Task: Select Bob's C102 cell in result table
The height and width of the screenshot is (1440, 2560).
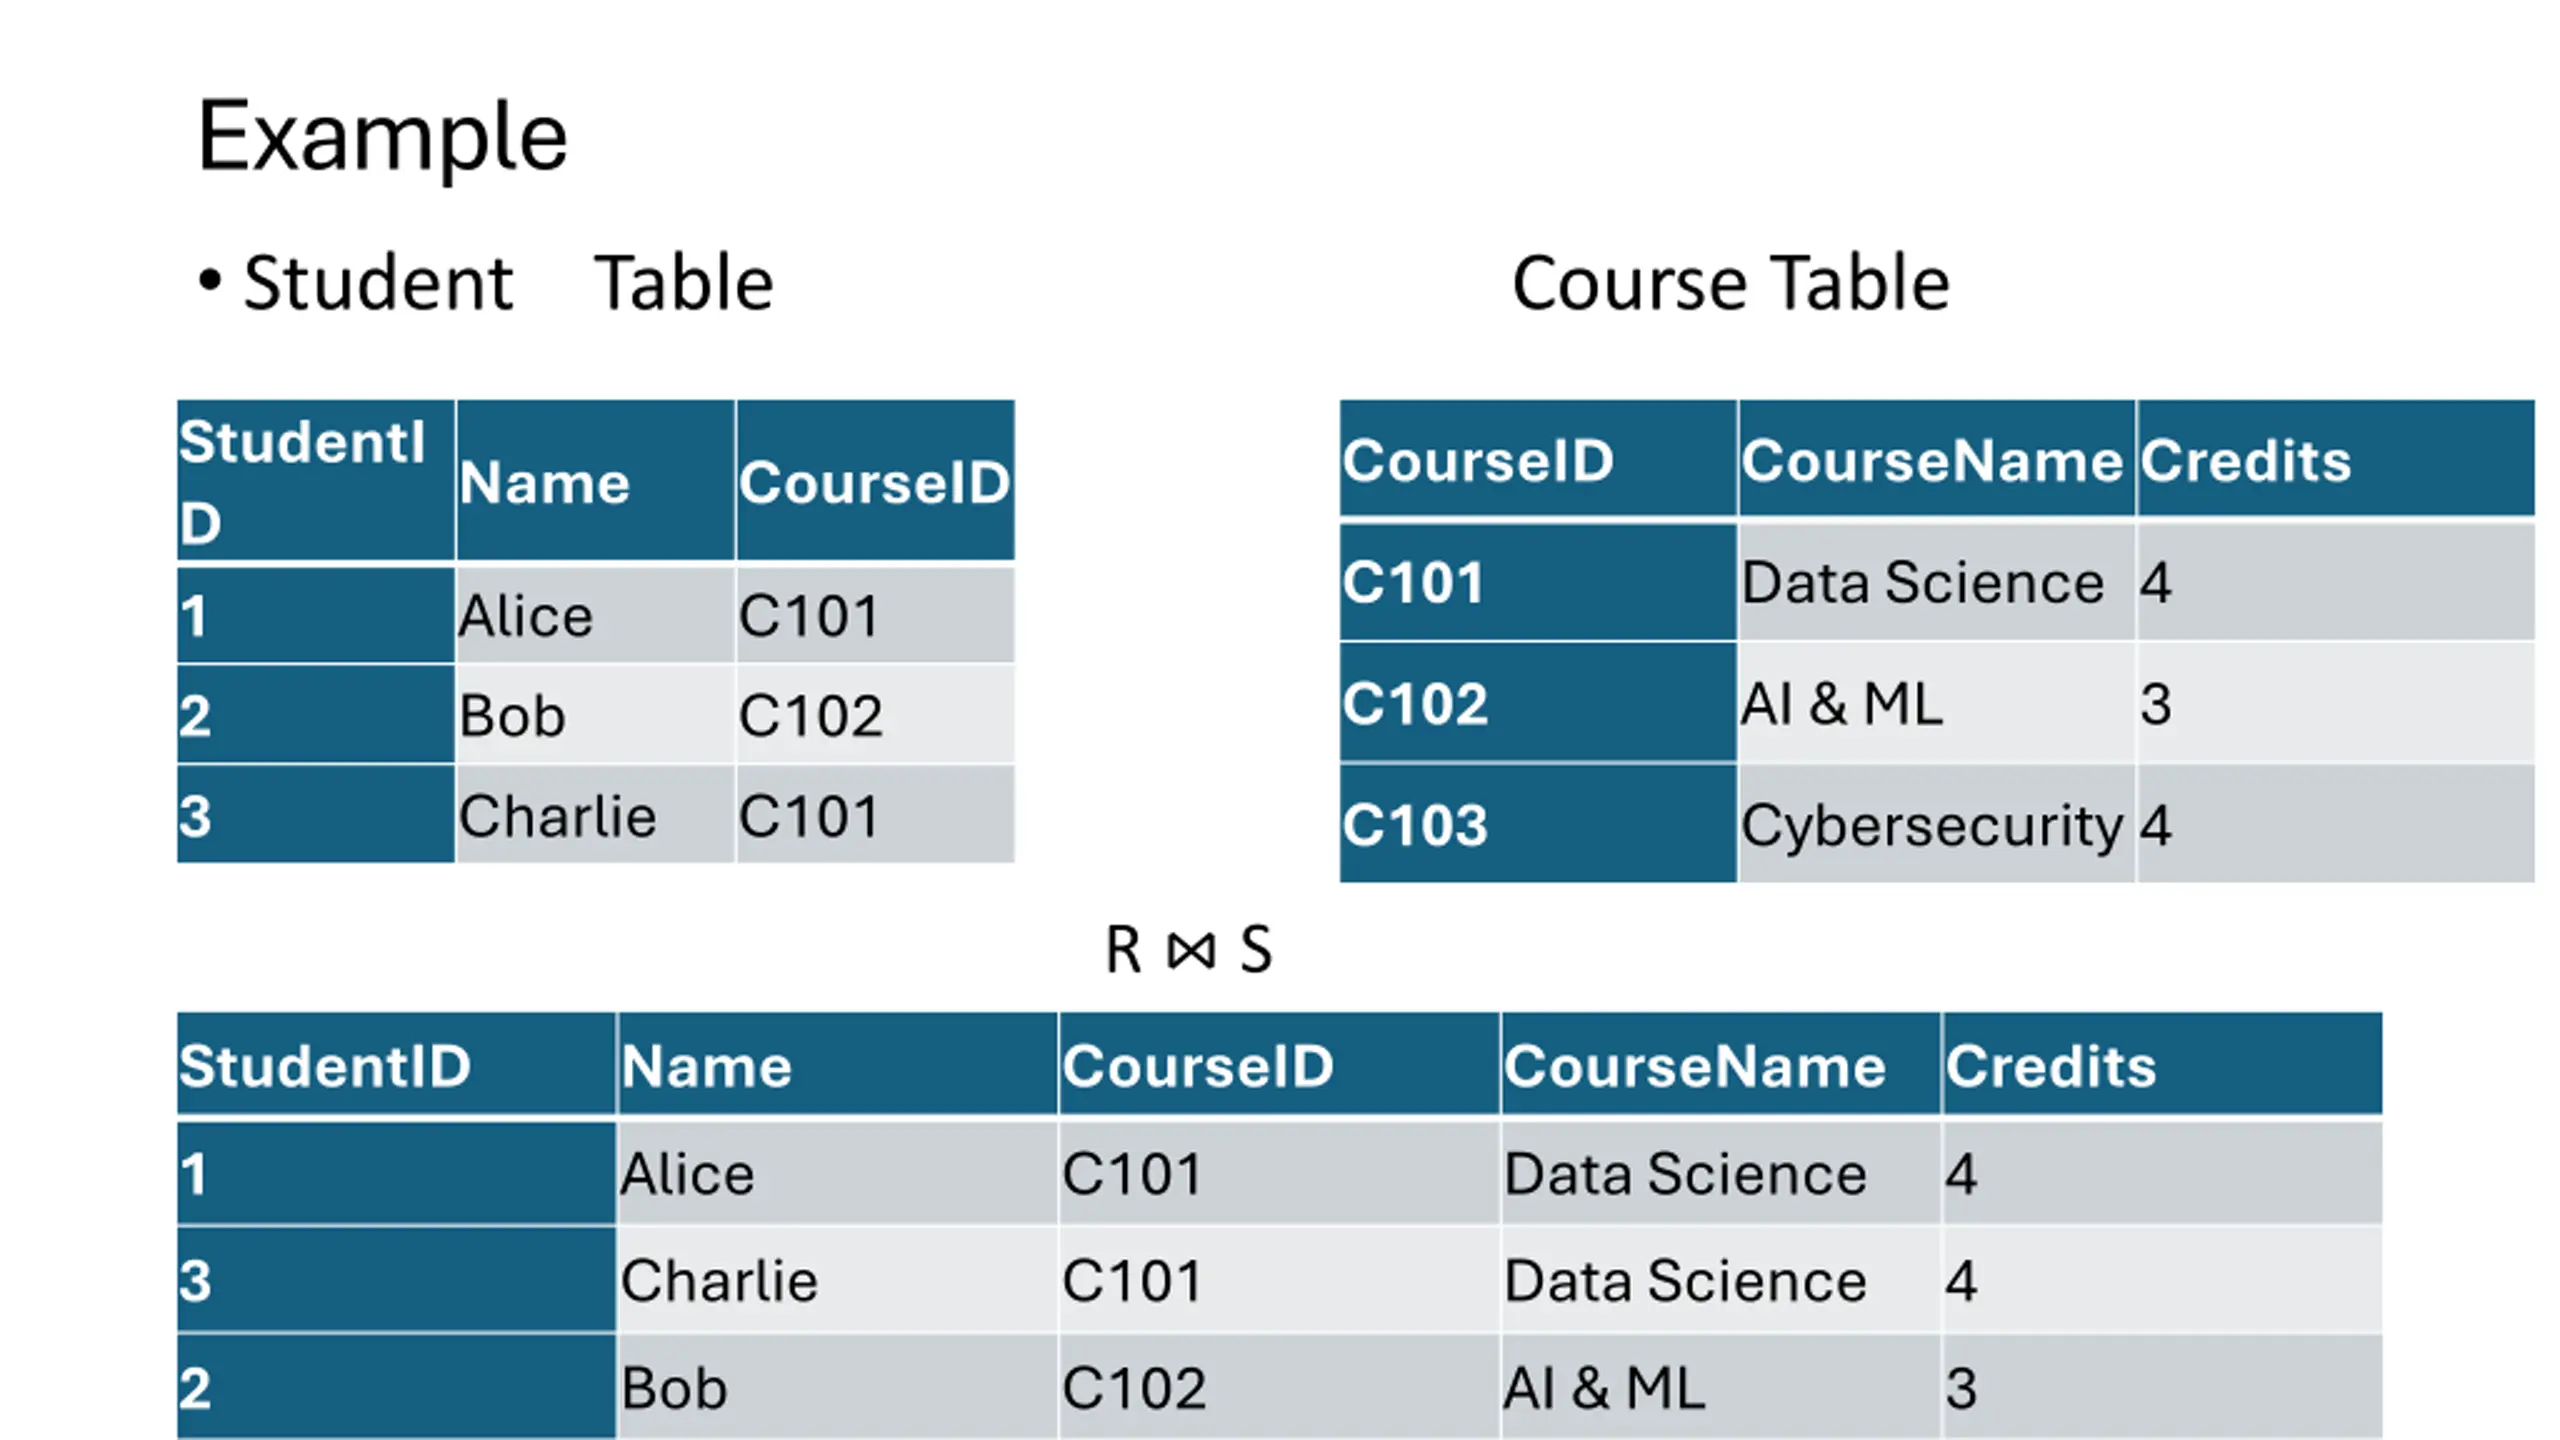Action: [1279, 1388]
